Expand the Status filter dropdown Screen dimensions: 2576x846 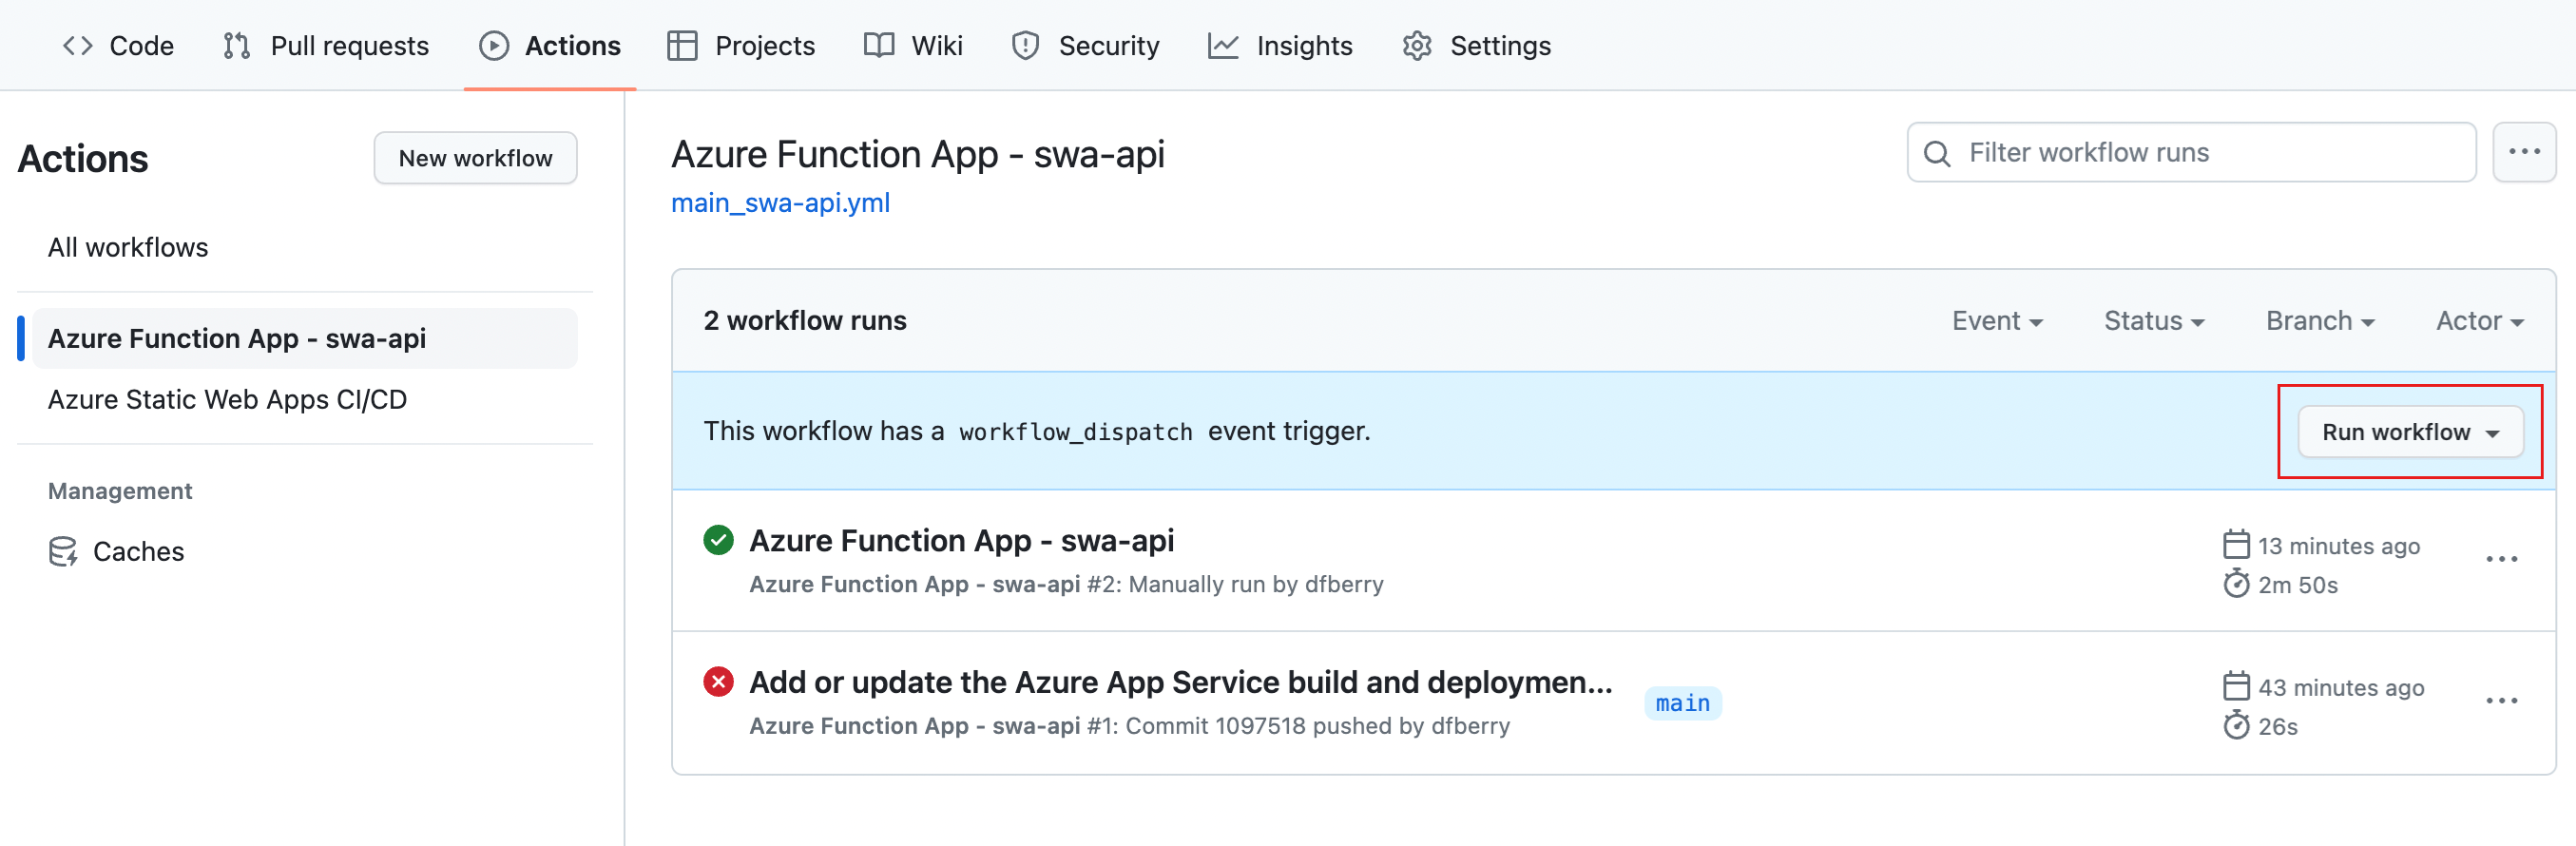[x=2154, y=321]
